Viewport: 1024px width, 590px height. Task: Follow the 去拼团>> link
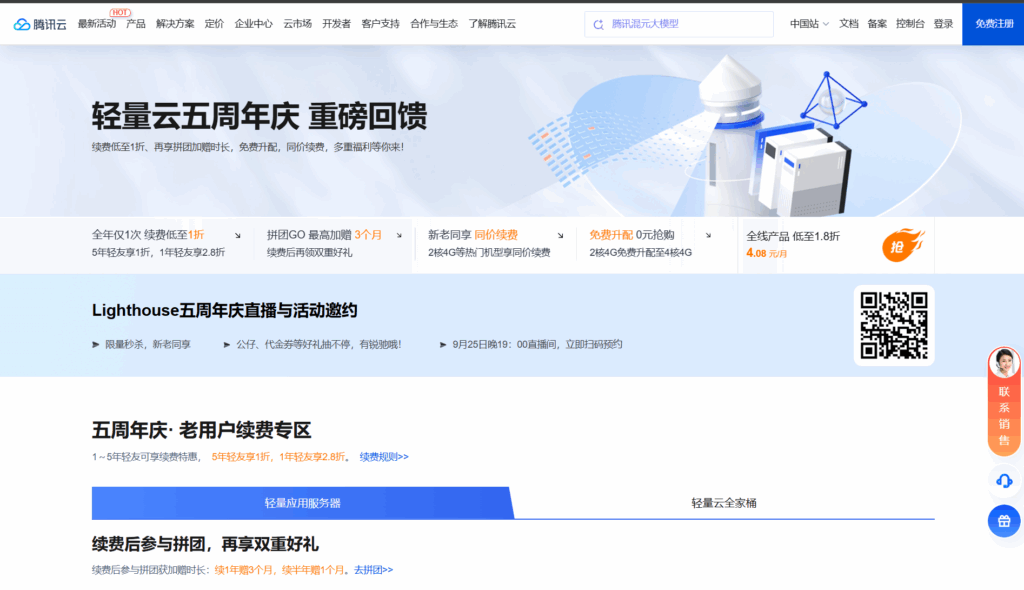(373, 570)
